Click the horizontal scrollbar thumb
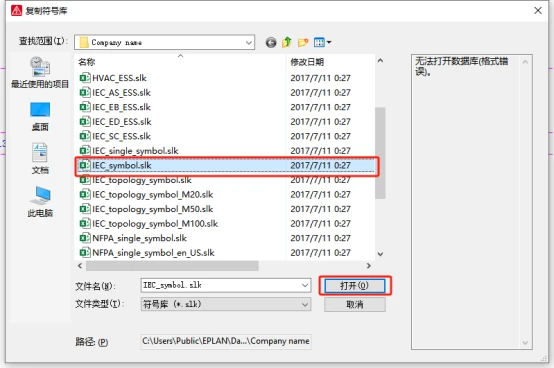554x368 pixels. (x=172, y=266)
